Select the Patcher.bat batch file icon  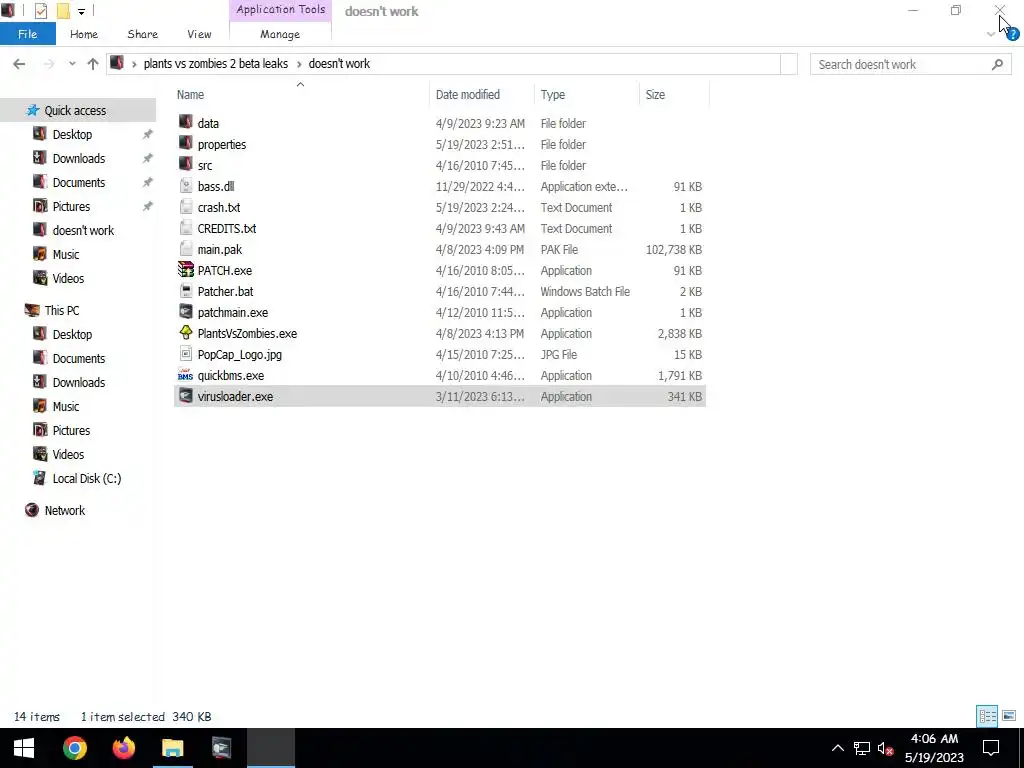point(185,291)
